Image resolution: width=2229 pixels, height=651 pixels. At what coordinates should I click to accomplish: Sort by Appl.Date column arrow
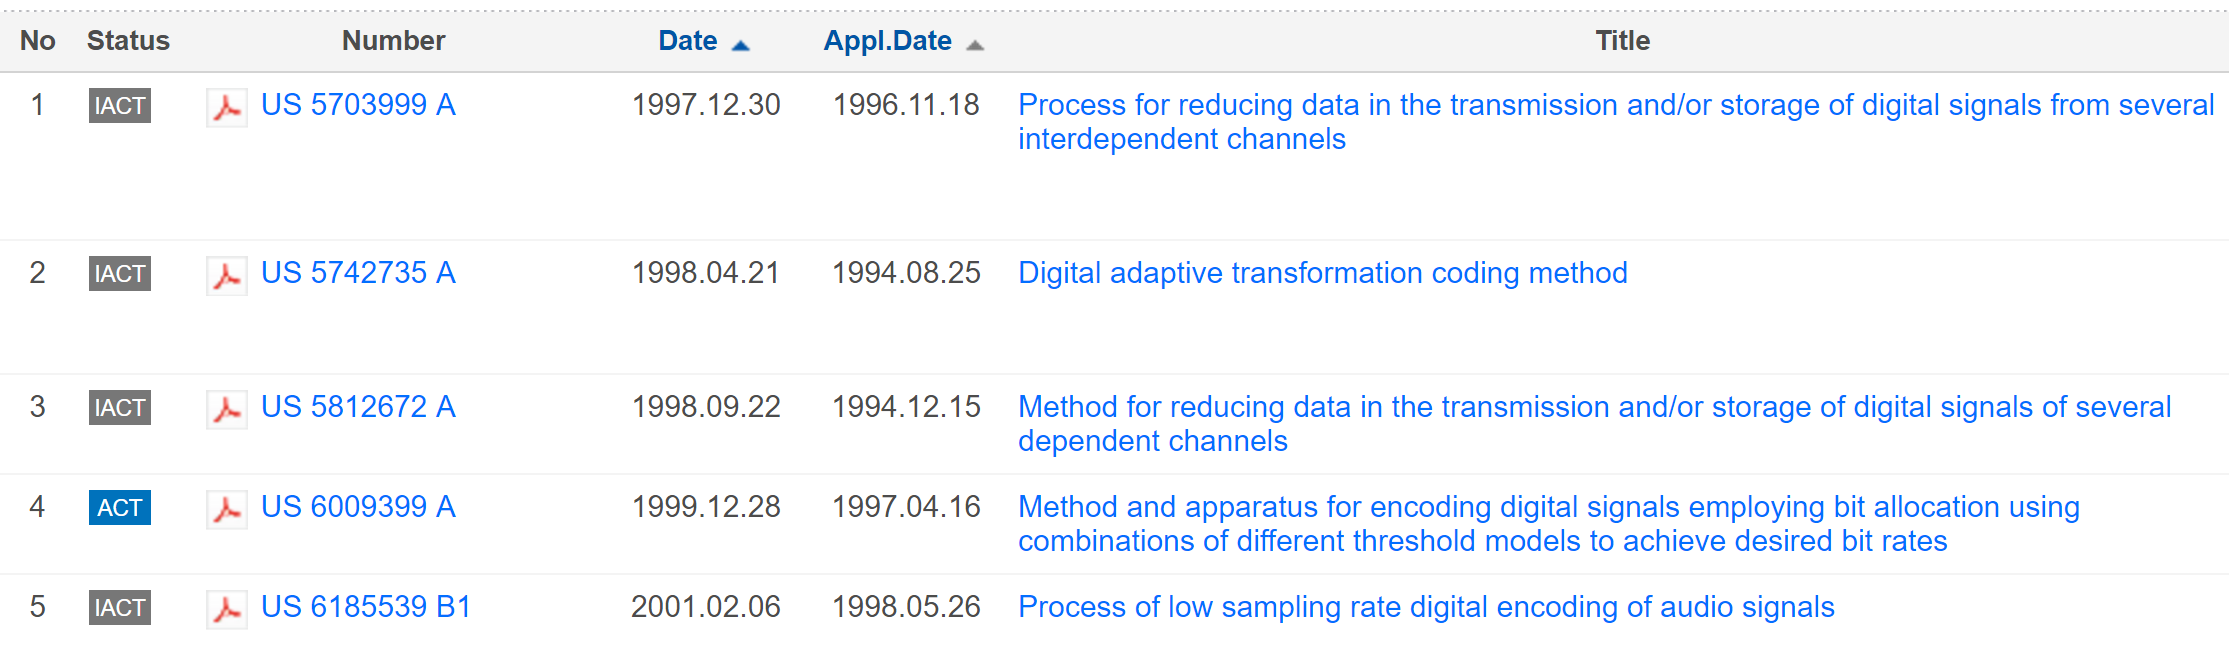[975, 45]
